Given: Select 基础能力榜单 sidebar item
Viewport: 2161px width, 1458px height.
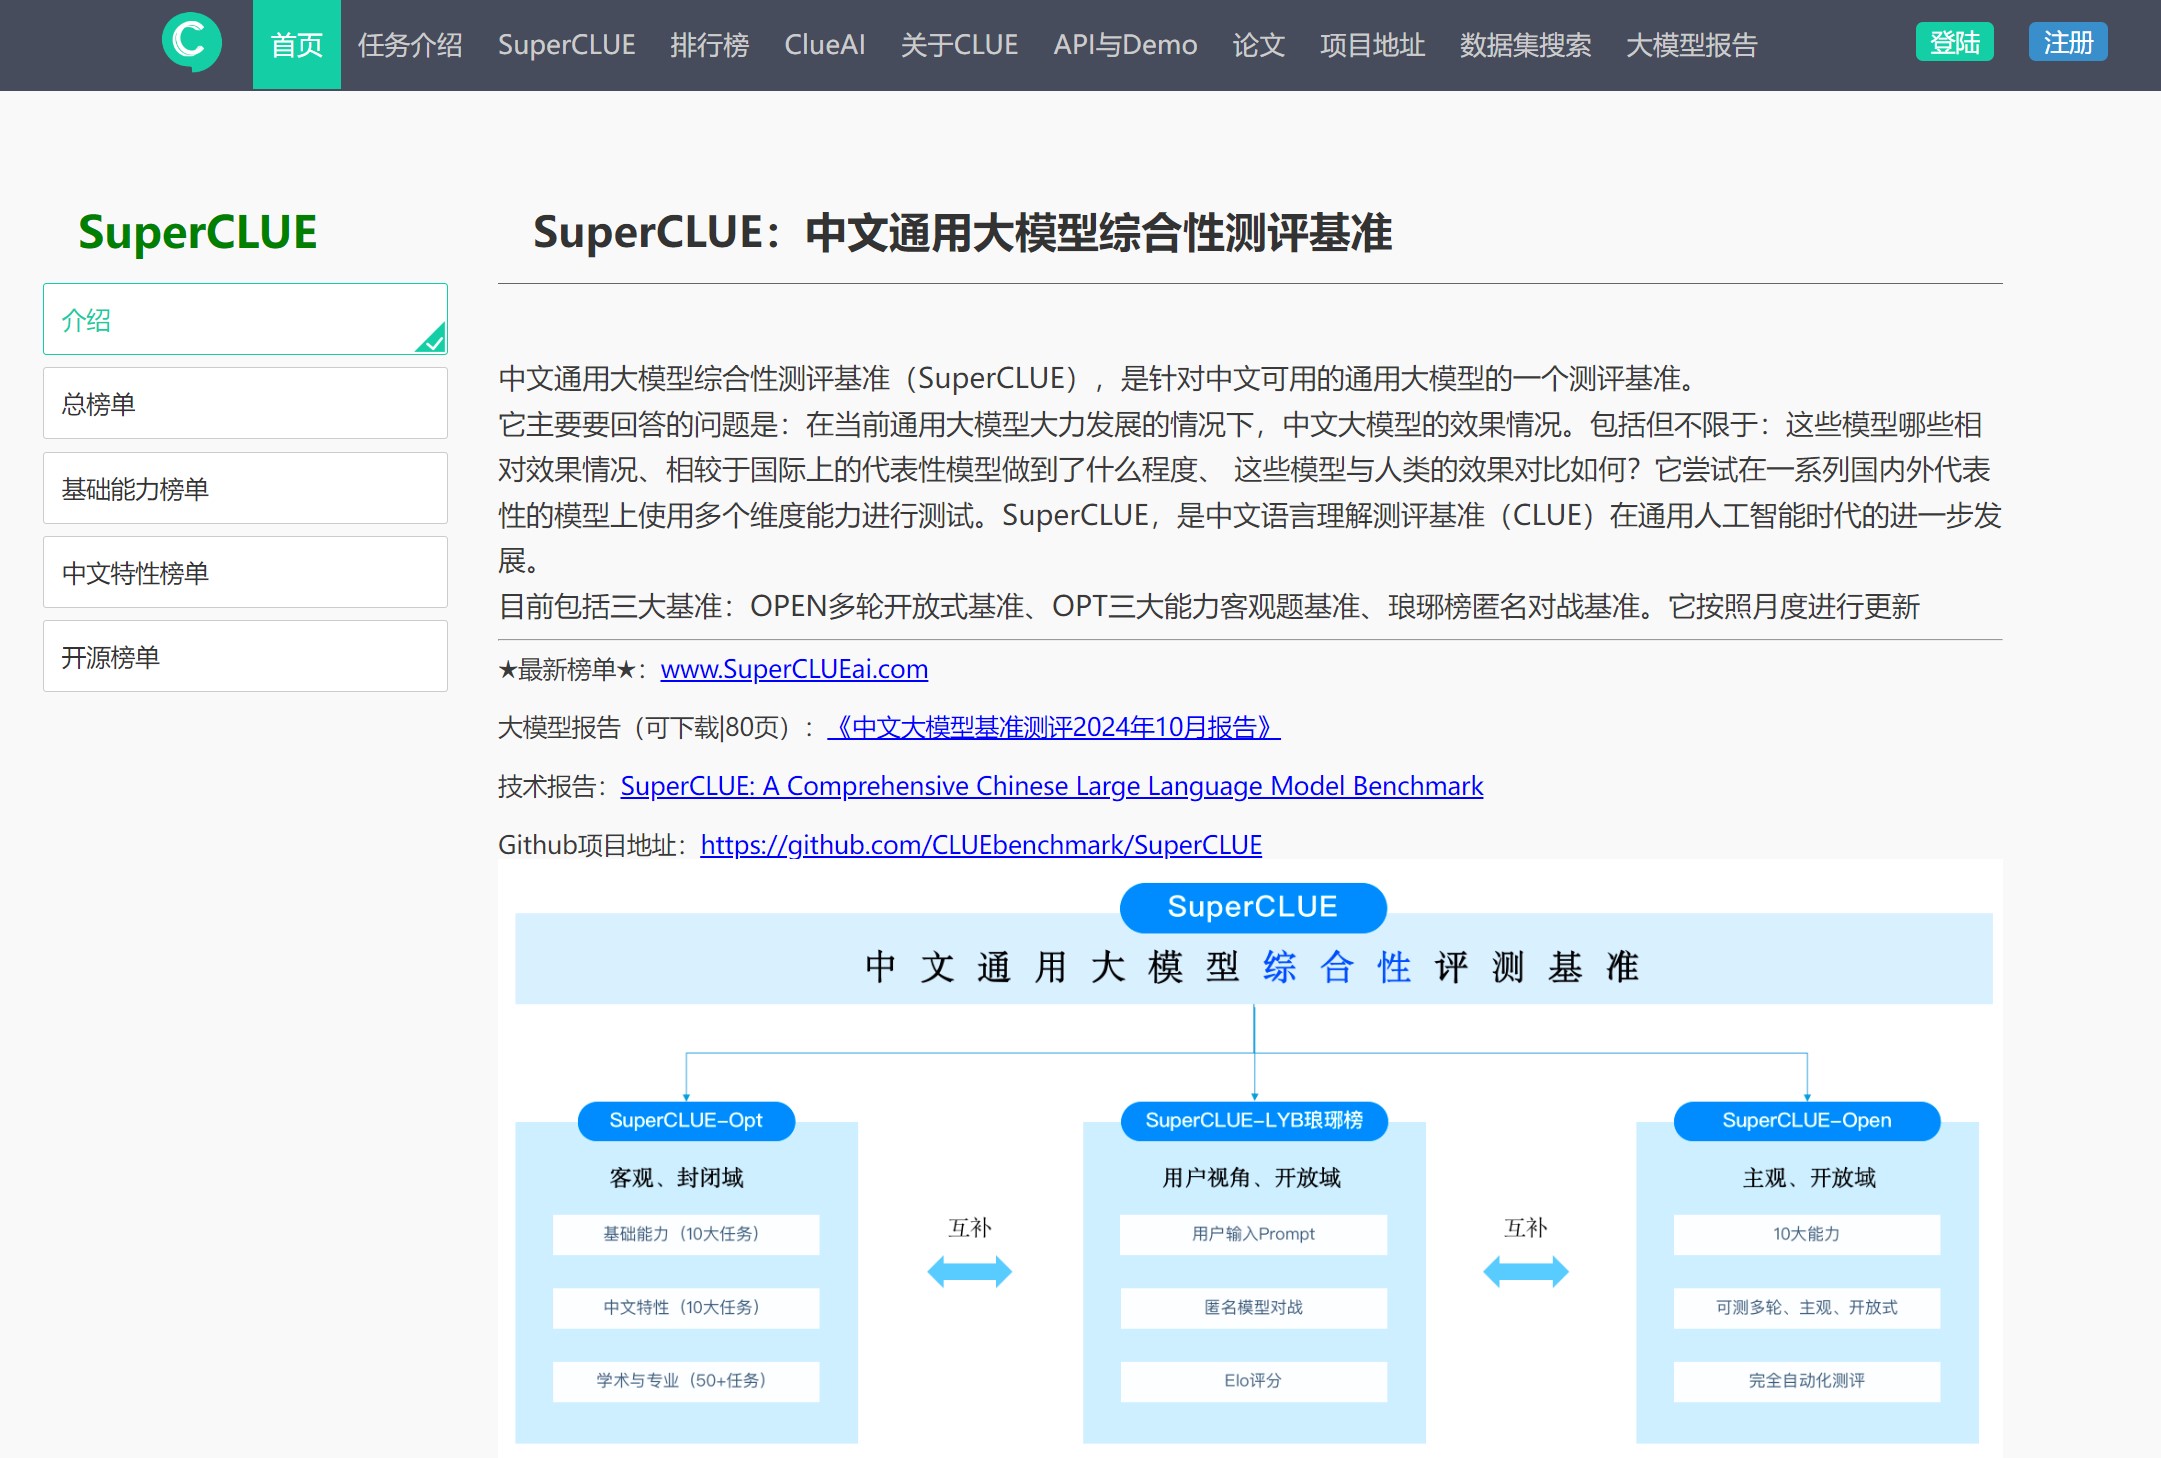Looking at the screenshot, I should tap(245, 489).
